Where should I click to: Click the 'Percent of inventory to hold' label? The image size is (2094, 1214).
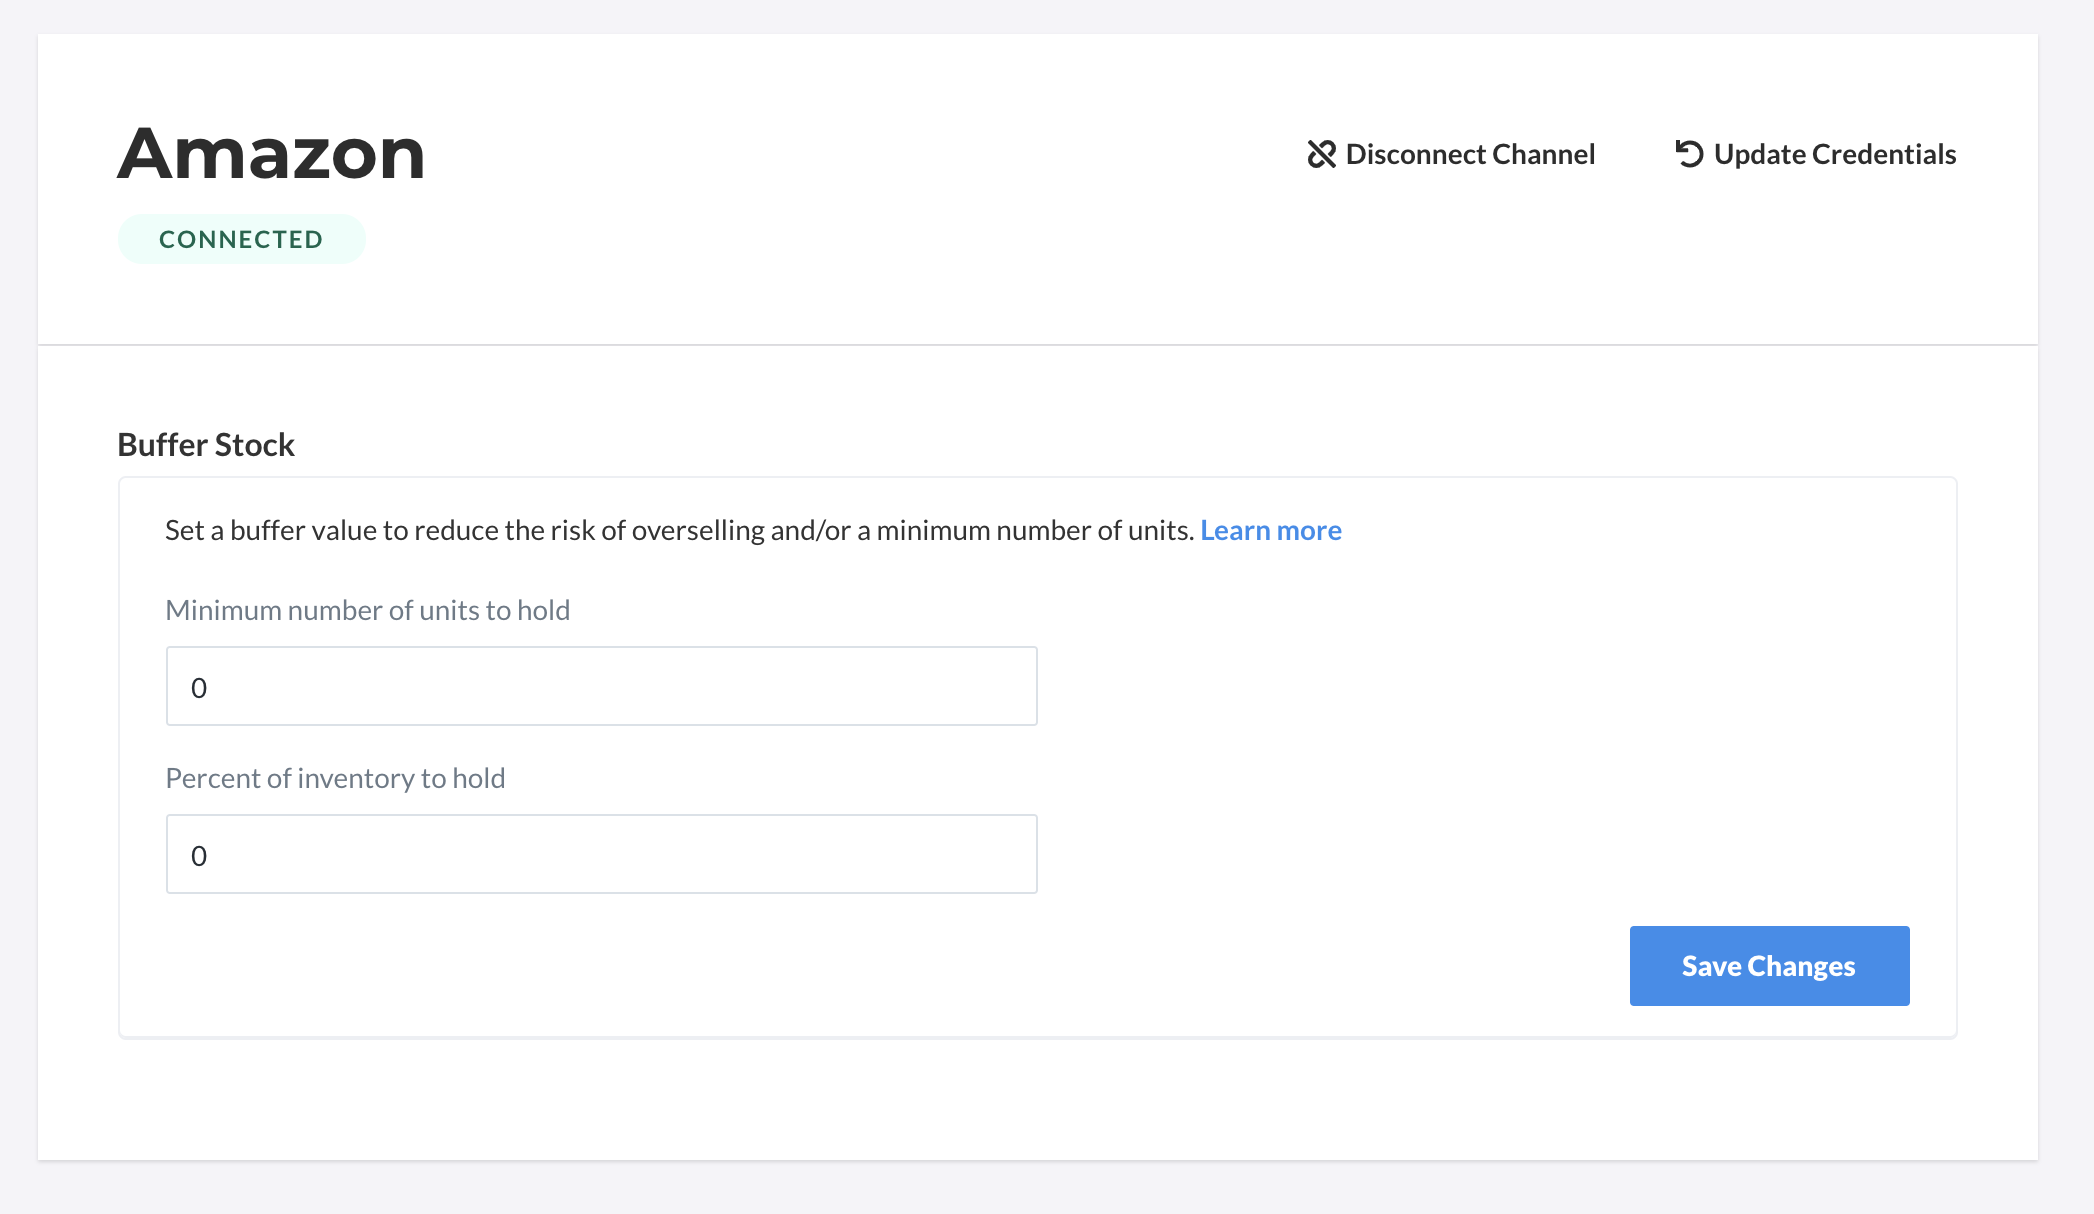tap(335, 778)
